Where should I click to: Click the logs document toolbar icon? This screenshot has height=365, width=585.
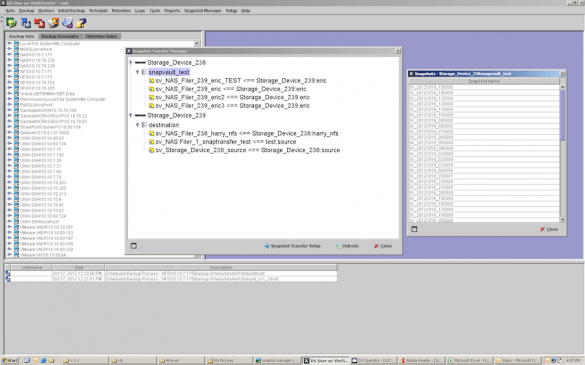click(67, 23)
